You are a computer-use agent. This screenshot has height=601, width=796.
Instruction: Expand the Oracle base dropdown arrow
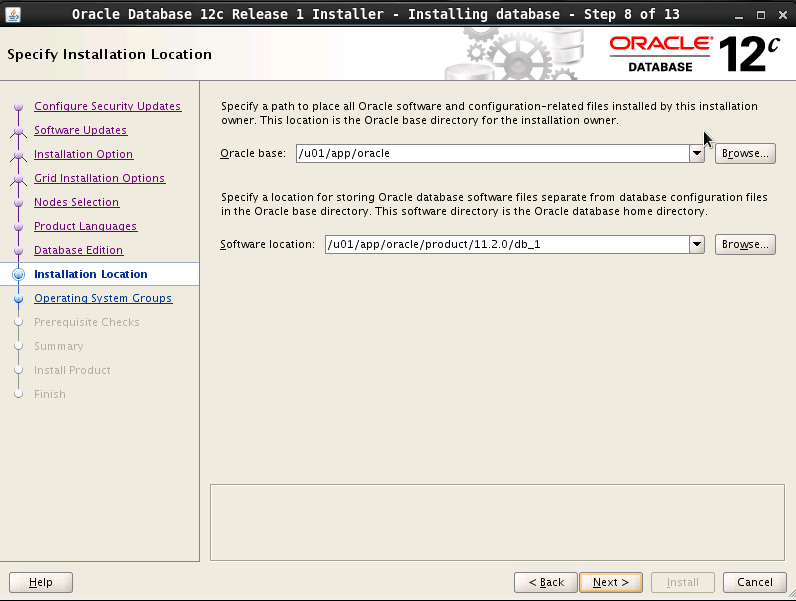[697, 154]
